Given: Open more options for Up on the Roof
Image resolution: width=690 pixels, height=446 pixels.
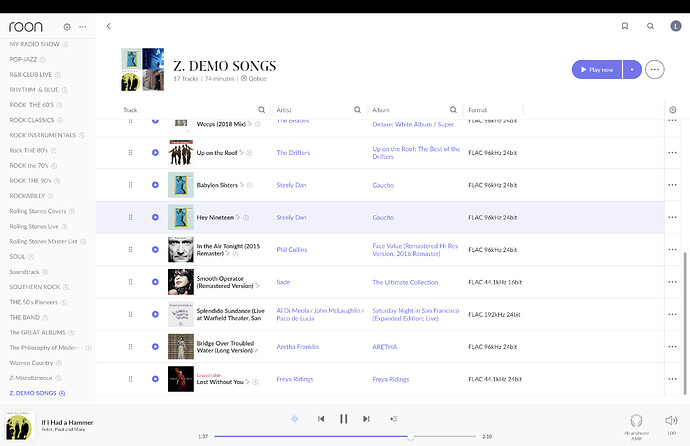Looking at the screenshot, I should pos(672,153).
